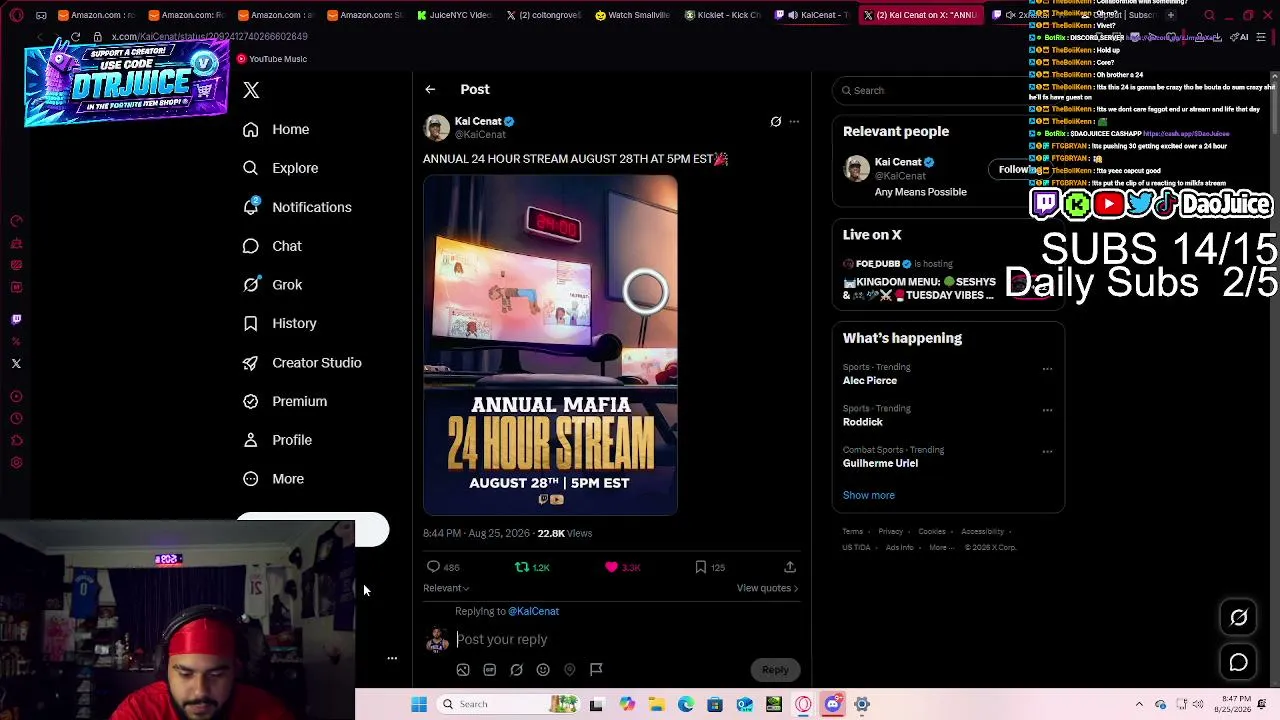Click the reply comment icon on the post

(x=433, y=567)
